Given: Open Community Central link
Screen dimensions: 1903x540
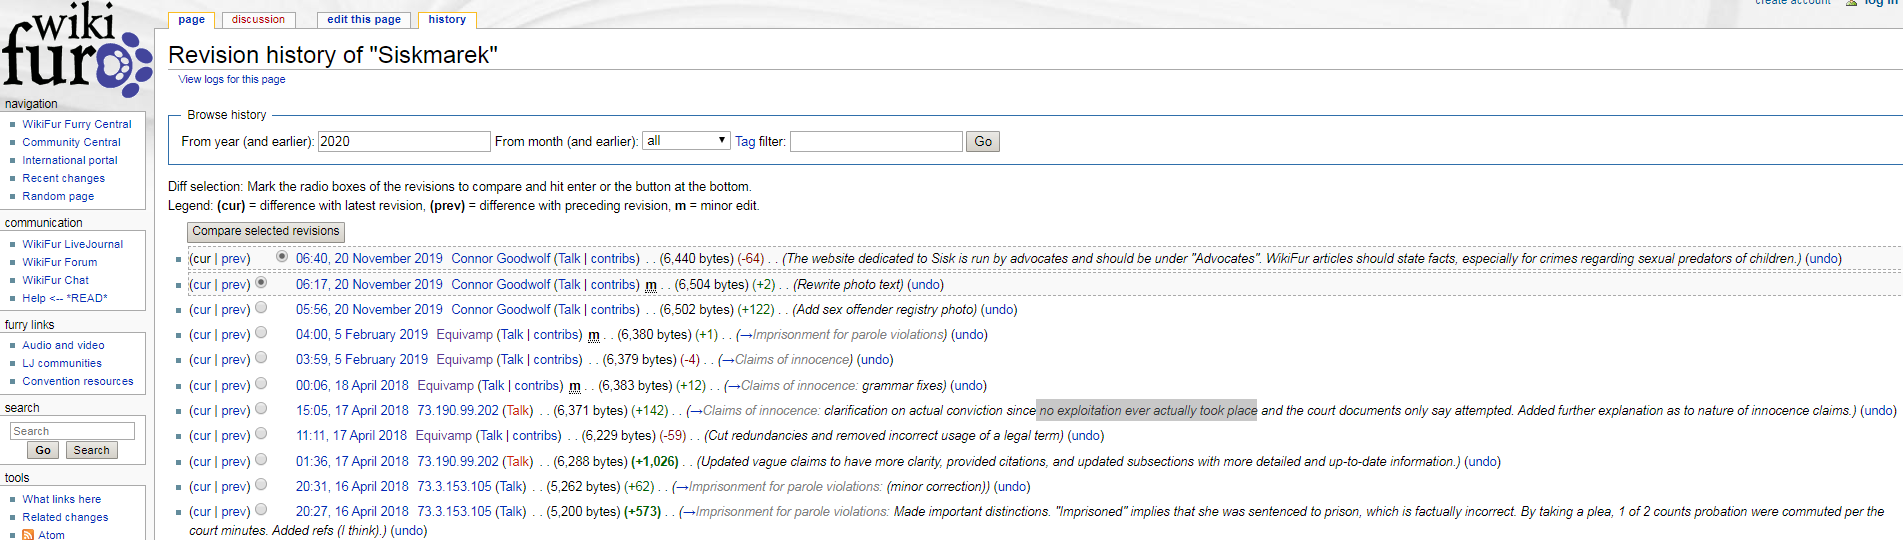Looking at the screenshot, I should coord(71,142).
